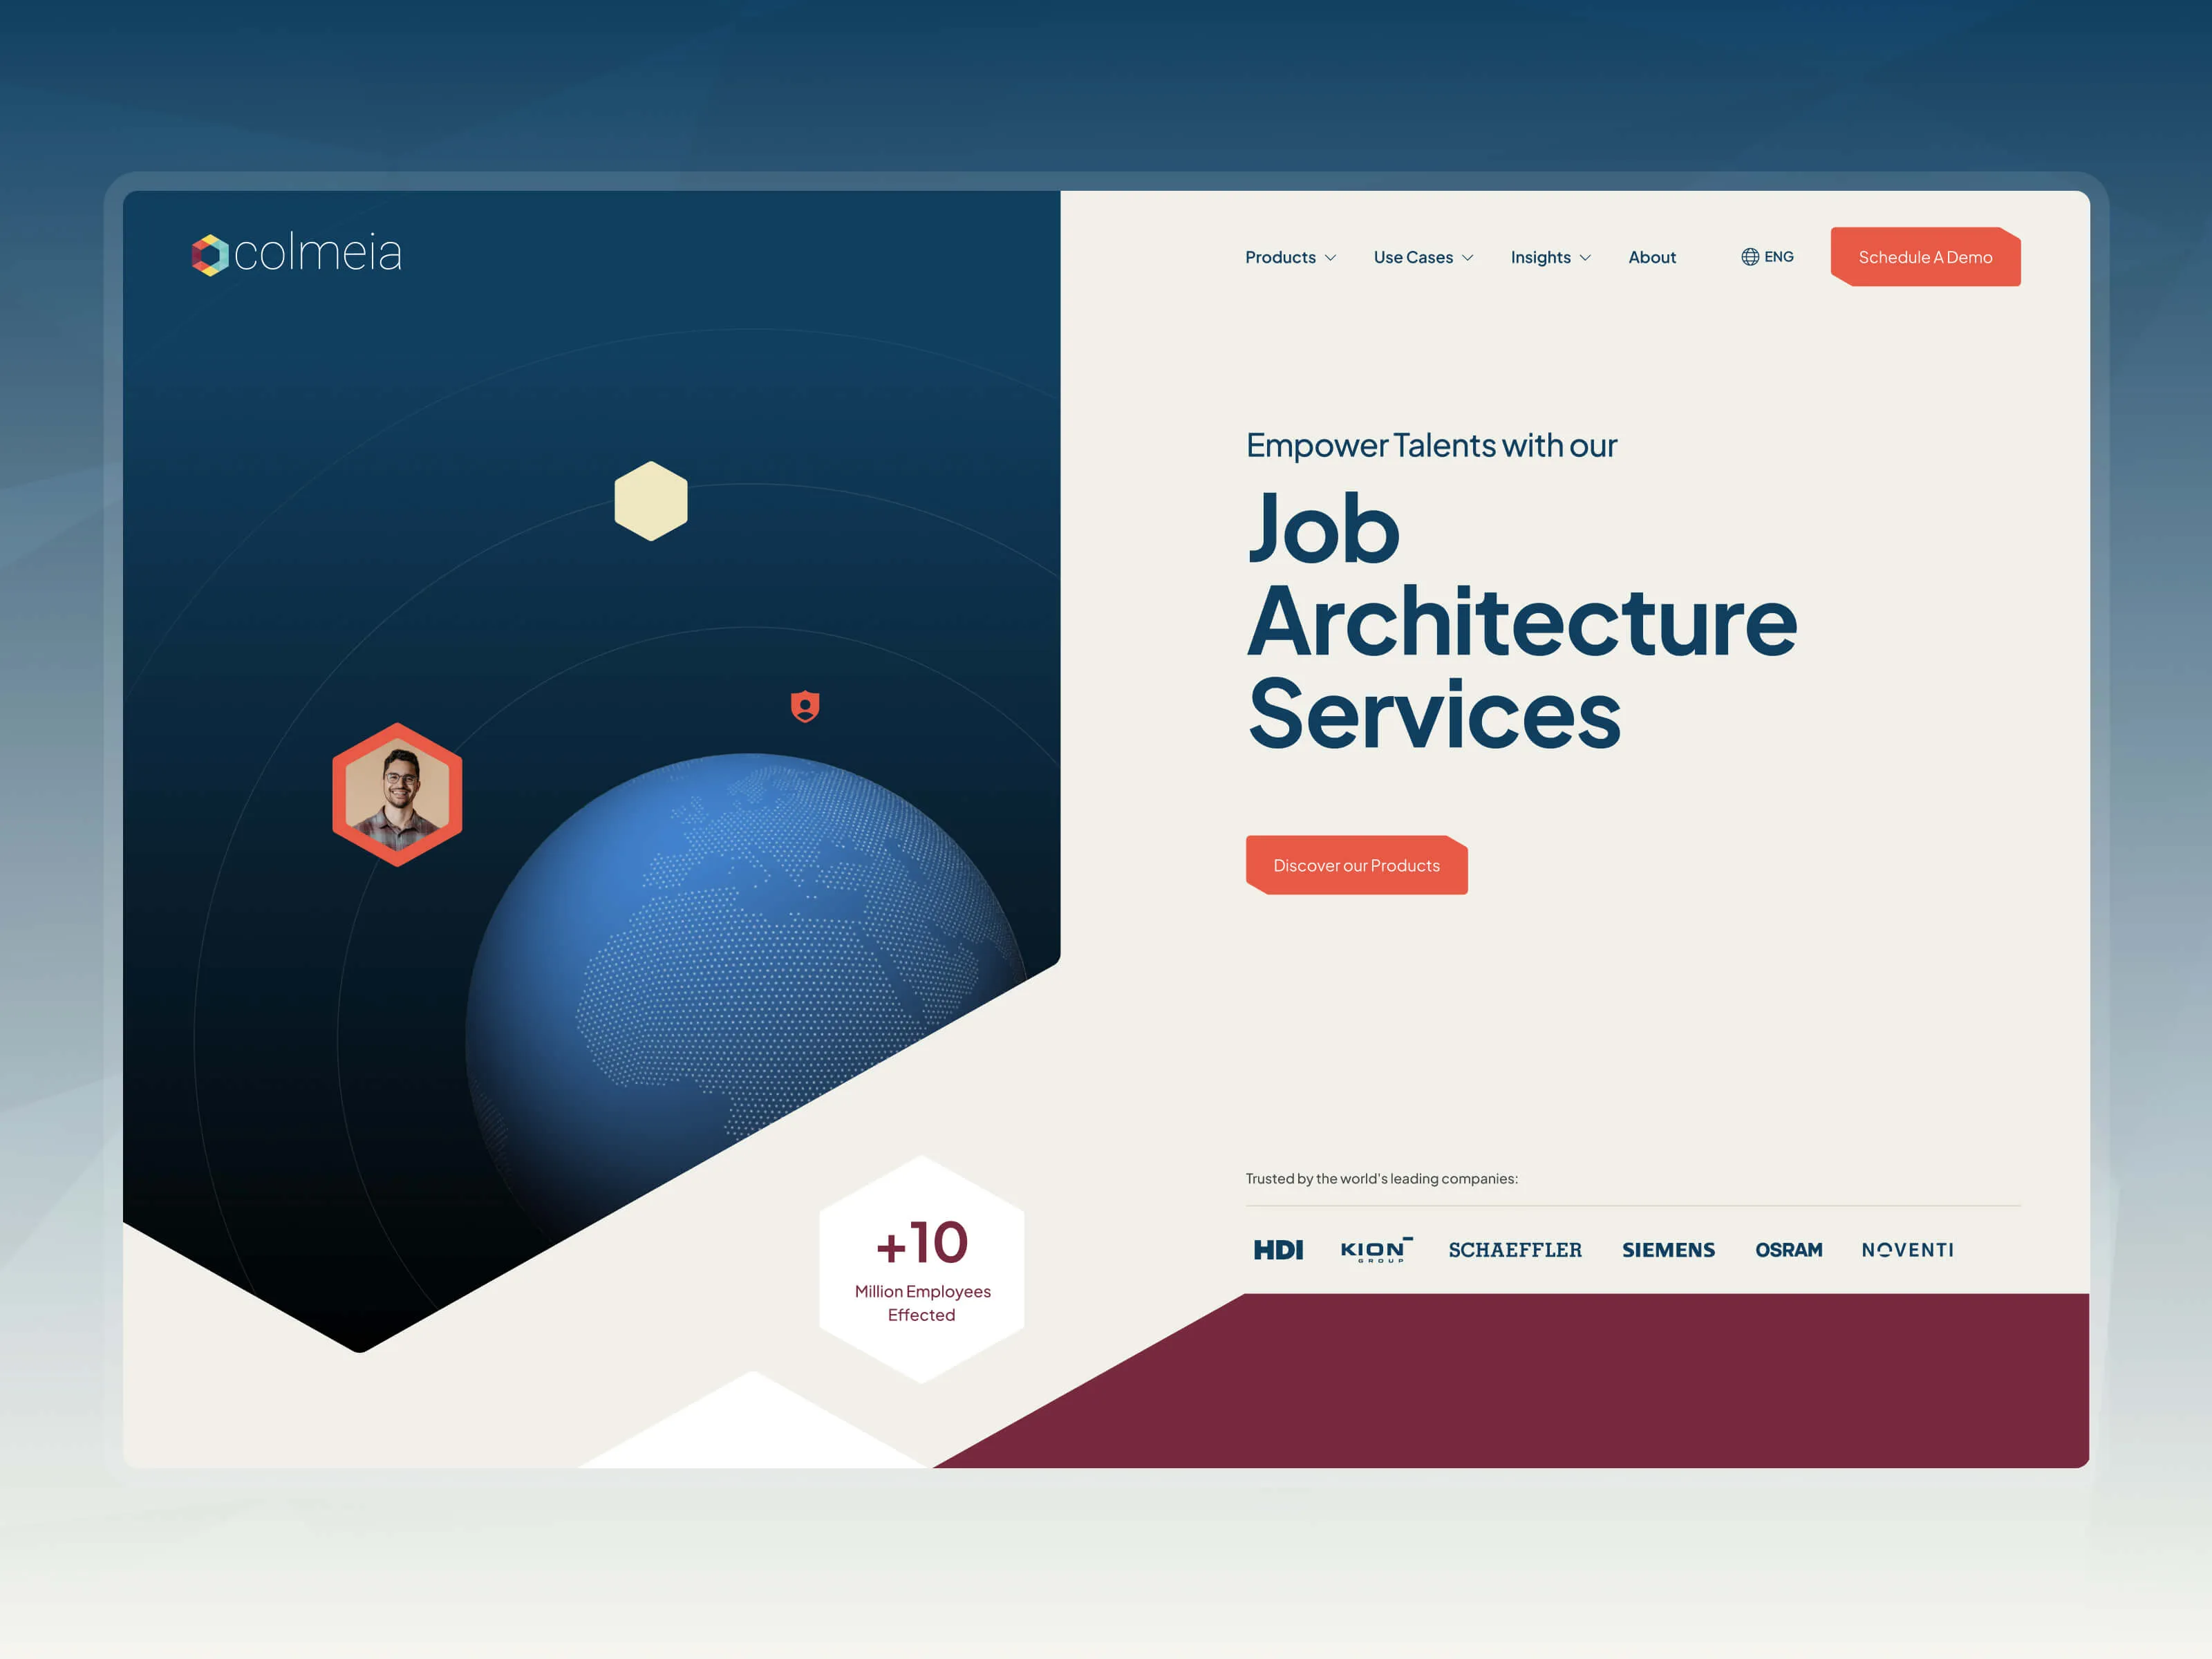
Task: Click the HDI company logo
Action: (x=1278, y=1250)
